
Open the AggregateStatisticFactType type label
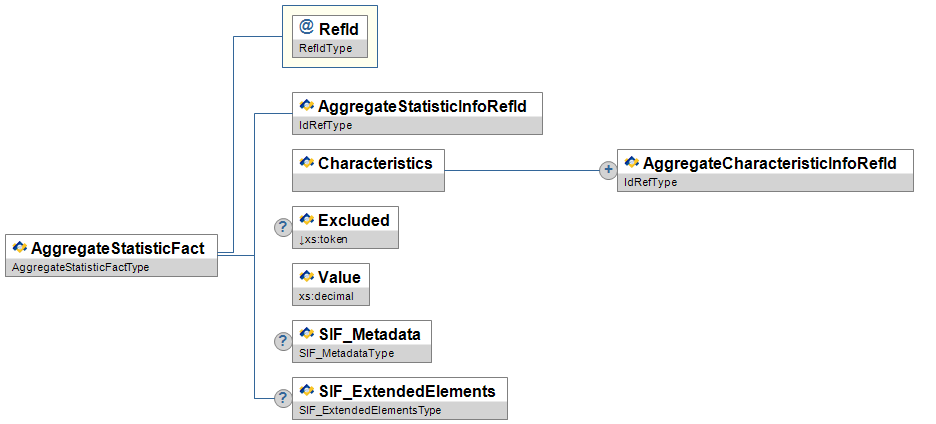pyautogui.click(x=80, y=267)
